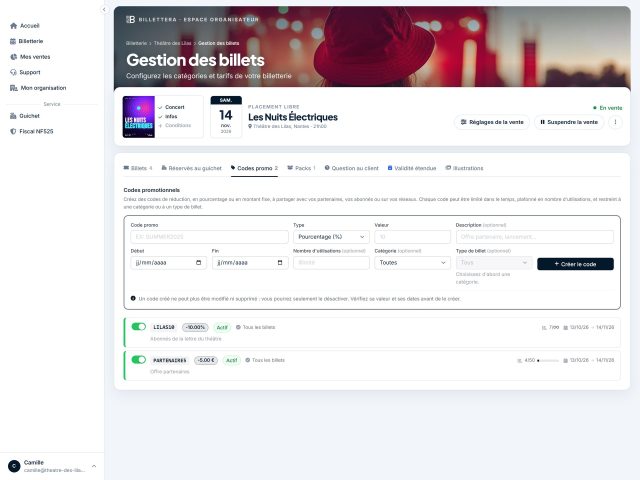Click the Billetterie calendar icon in sidebar
The image size is (640, 480).
click(13, 41)
